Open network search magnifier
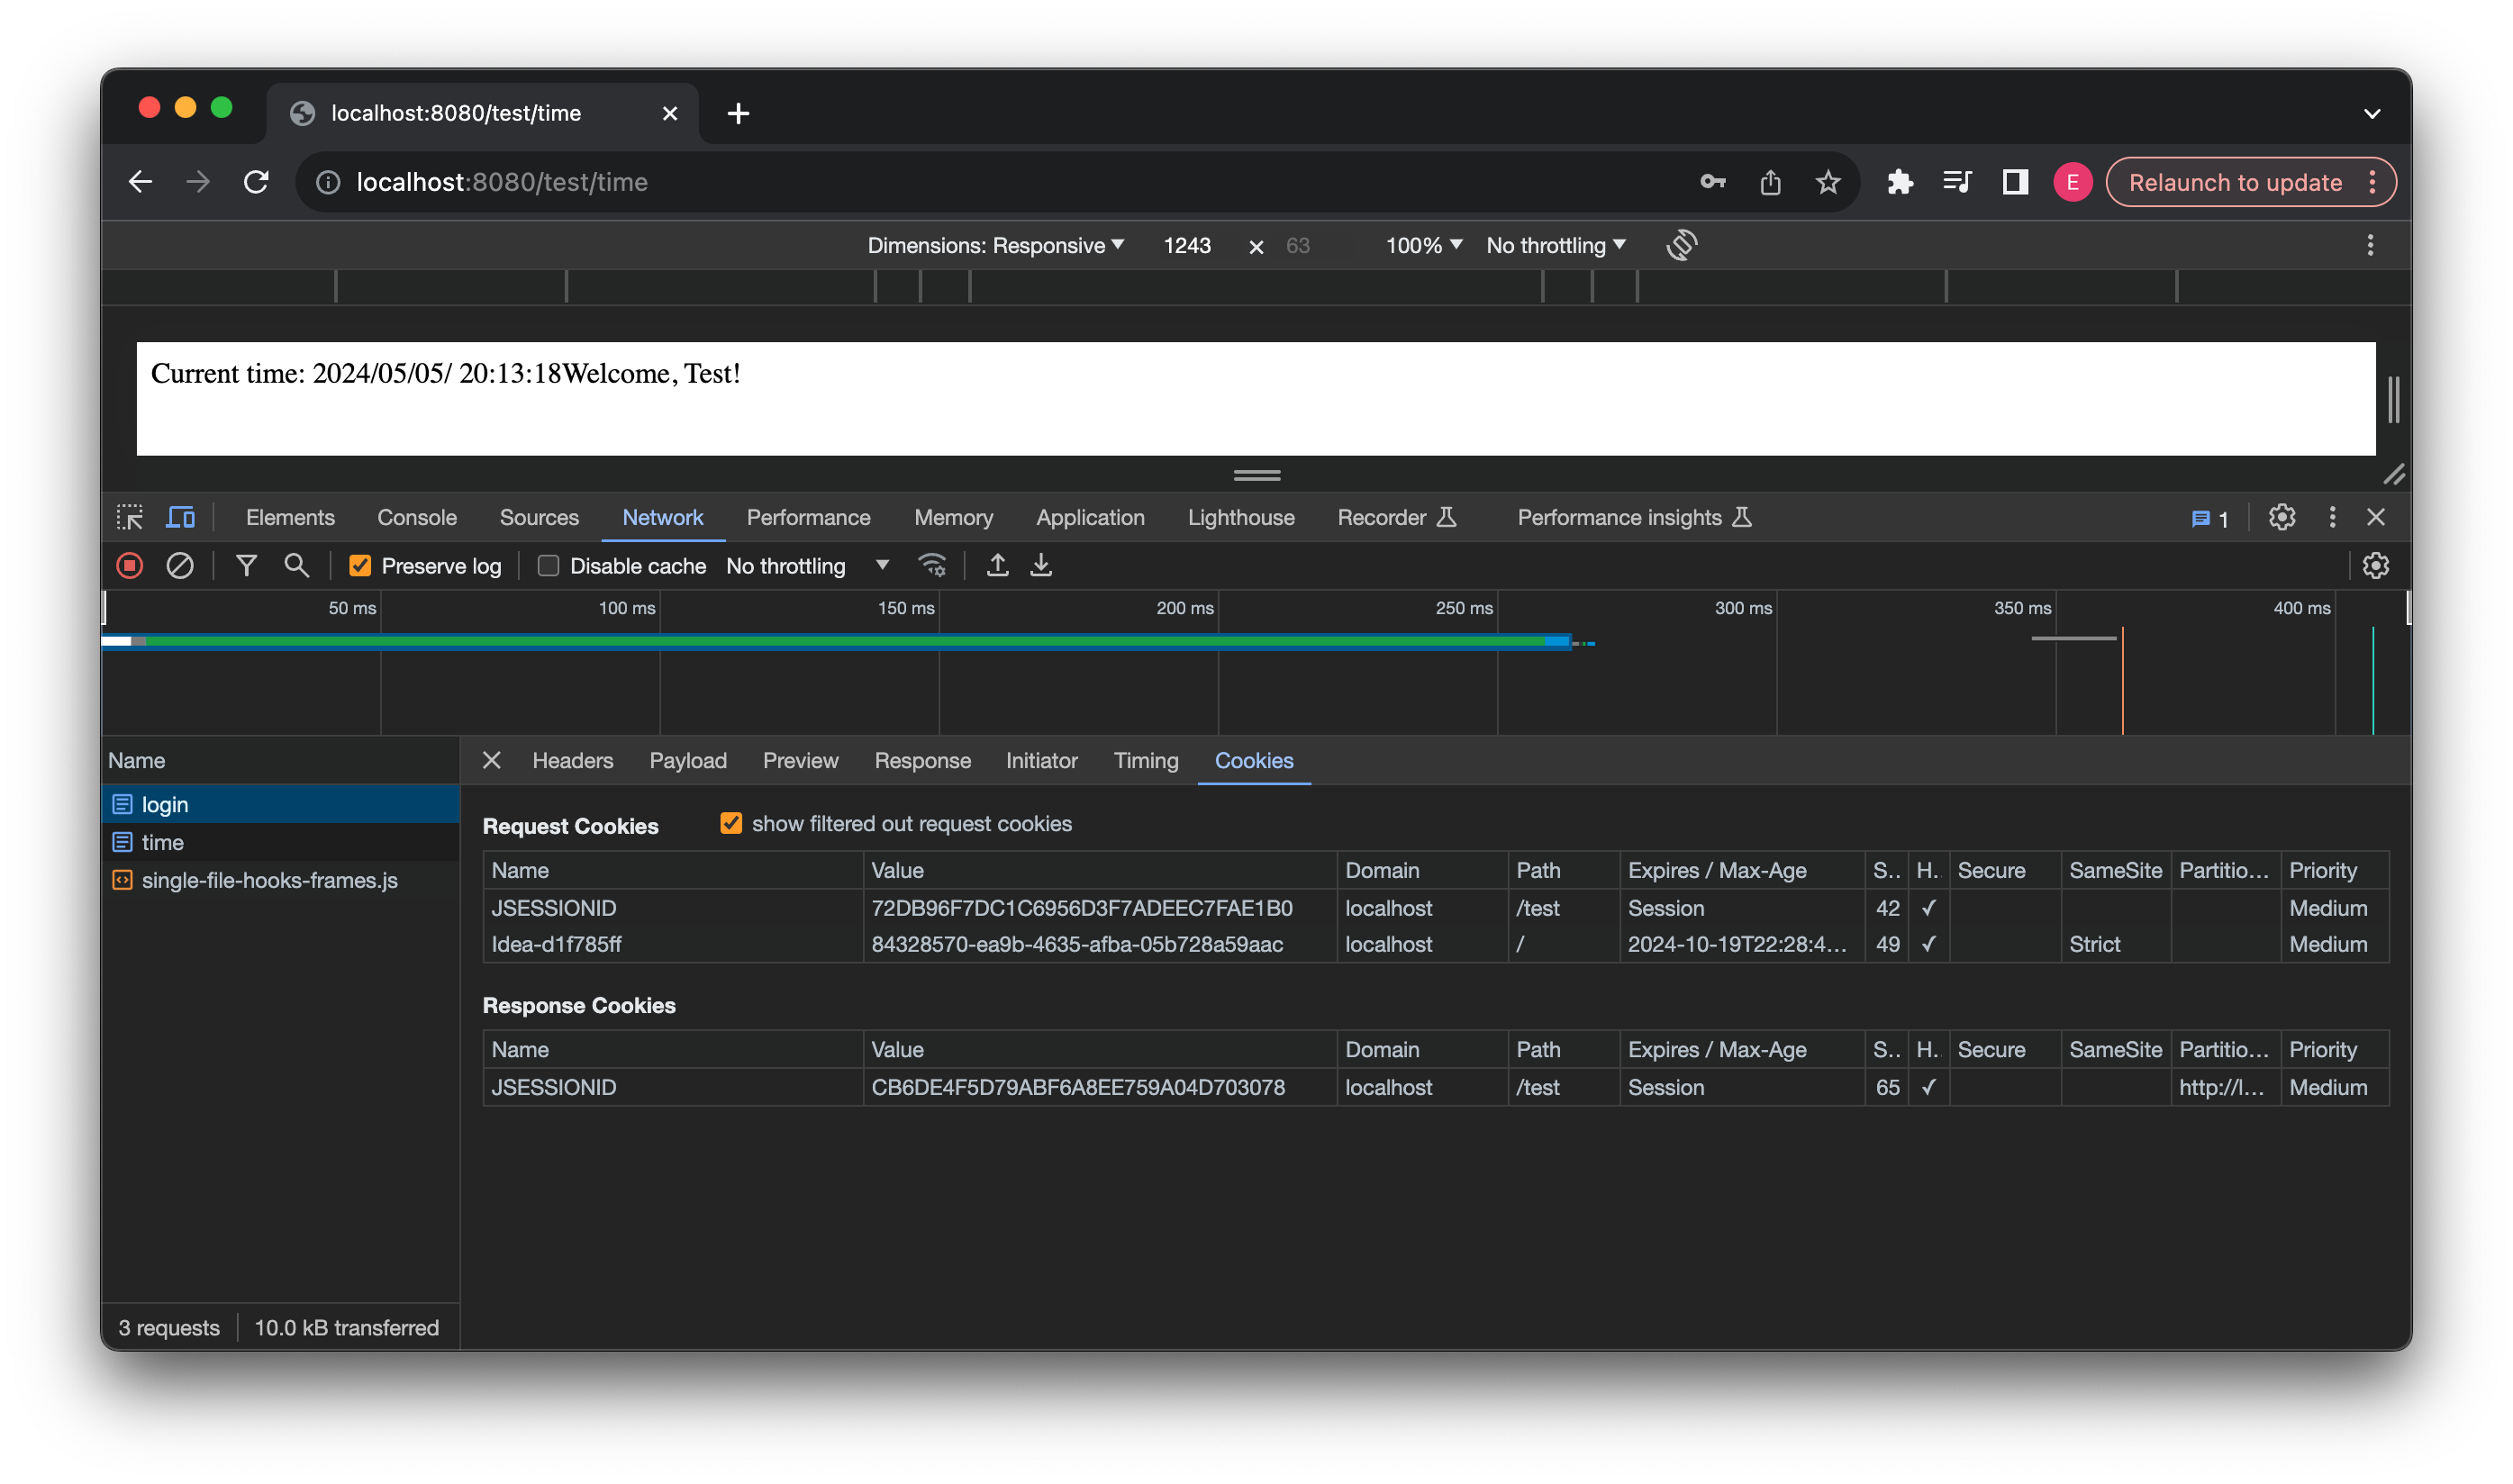Viewport: 2513px width, 1484px height. 296,566
